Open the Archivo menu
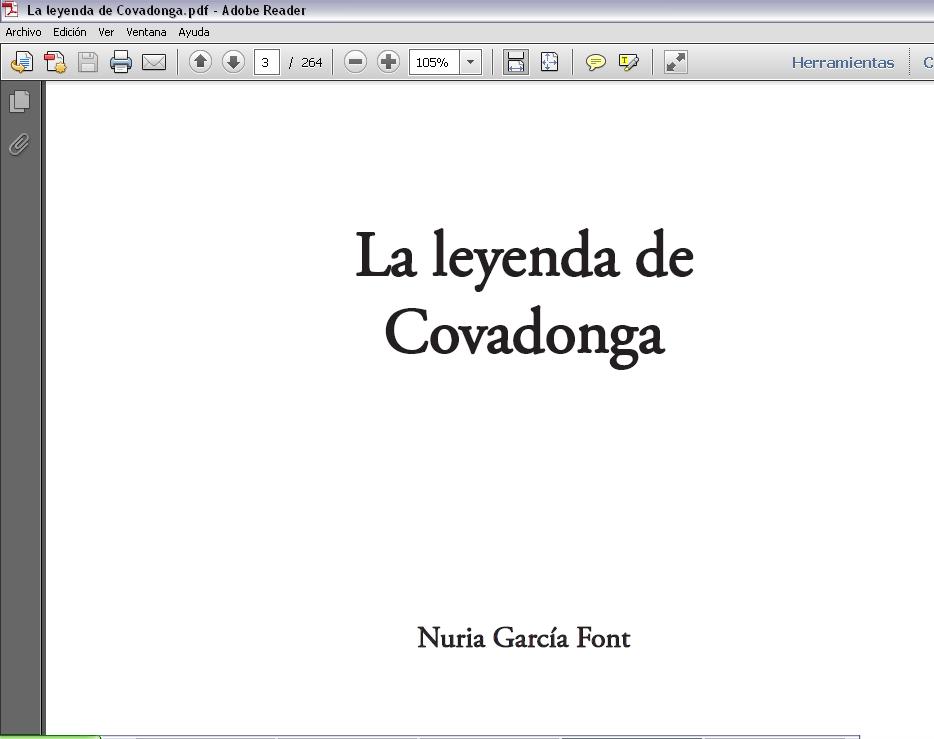Image resolution: width=934 pixels, height=739 pixels. coord(23,32)
